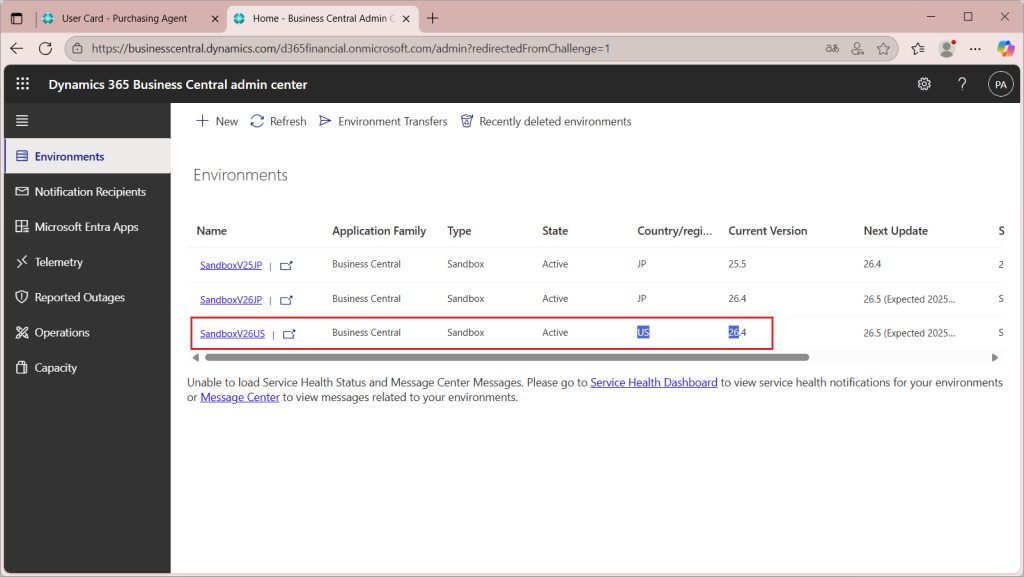Viewport: 1024px width, 577px height.
Task: Launch the Copilot sidebar
Action: point(1005,48)
